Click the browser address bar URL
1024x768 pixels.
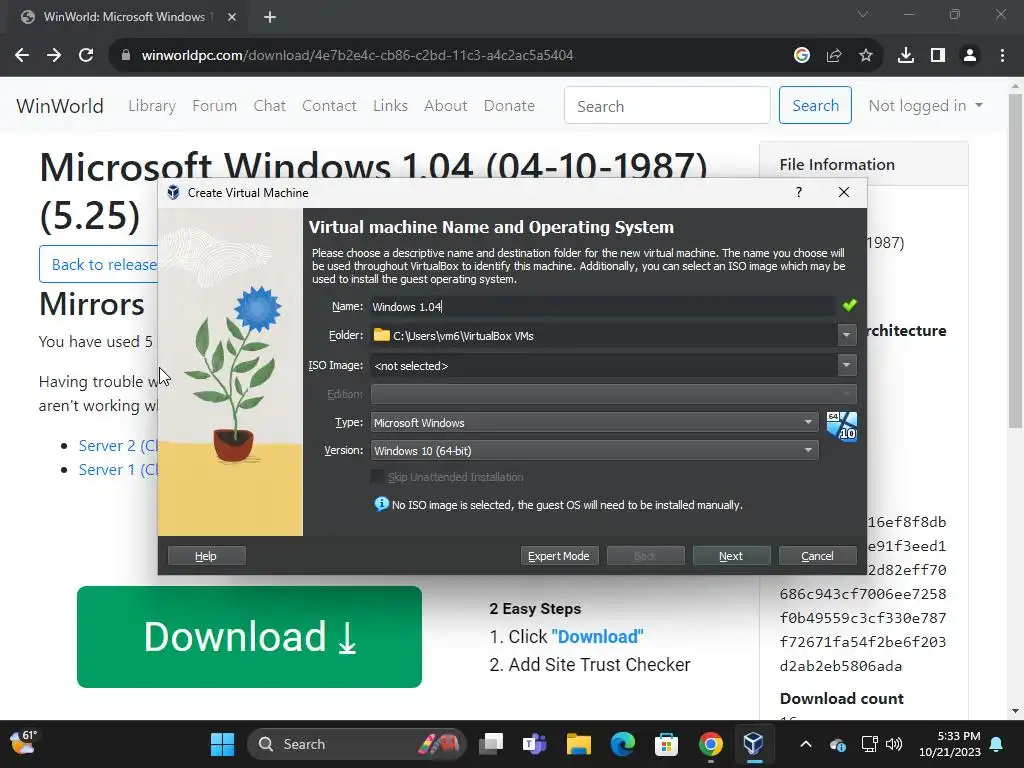357,56
